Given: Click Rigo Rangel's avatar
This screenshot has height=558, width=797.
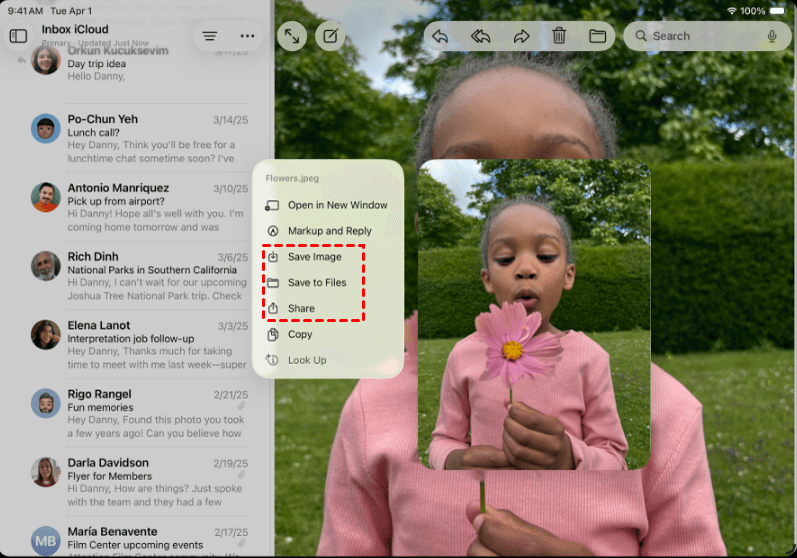Looking at the screenshot, I should (46, 404).
